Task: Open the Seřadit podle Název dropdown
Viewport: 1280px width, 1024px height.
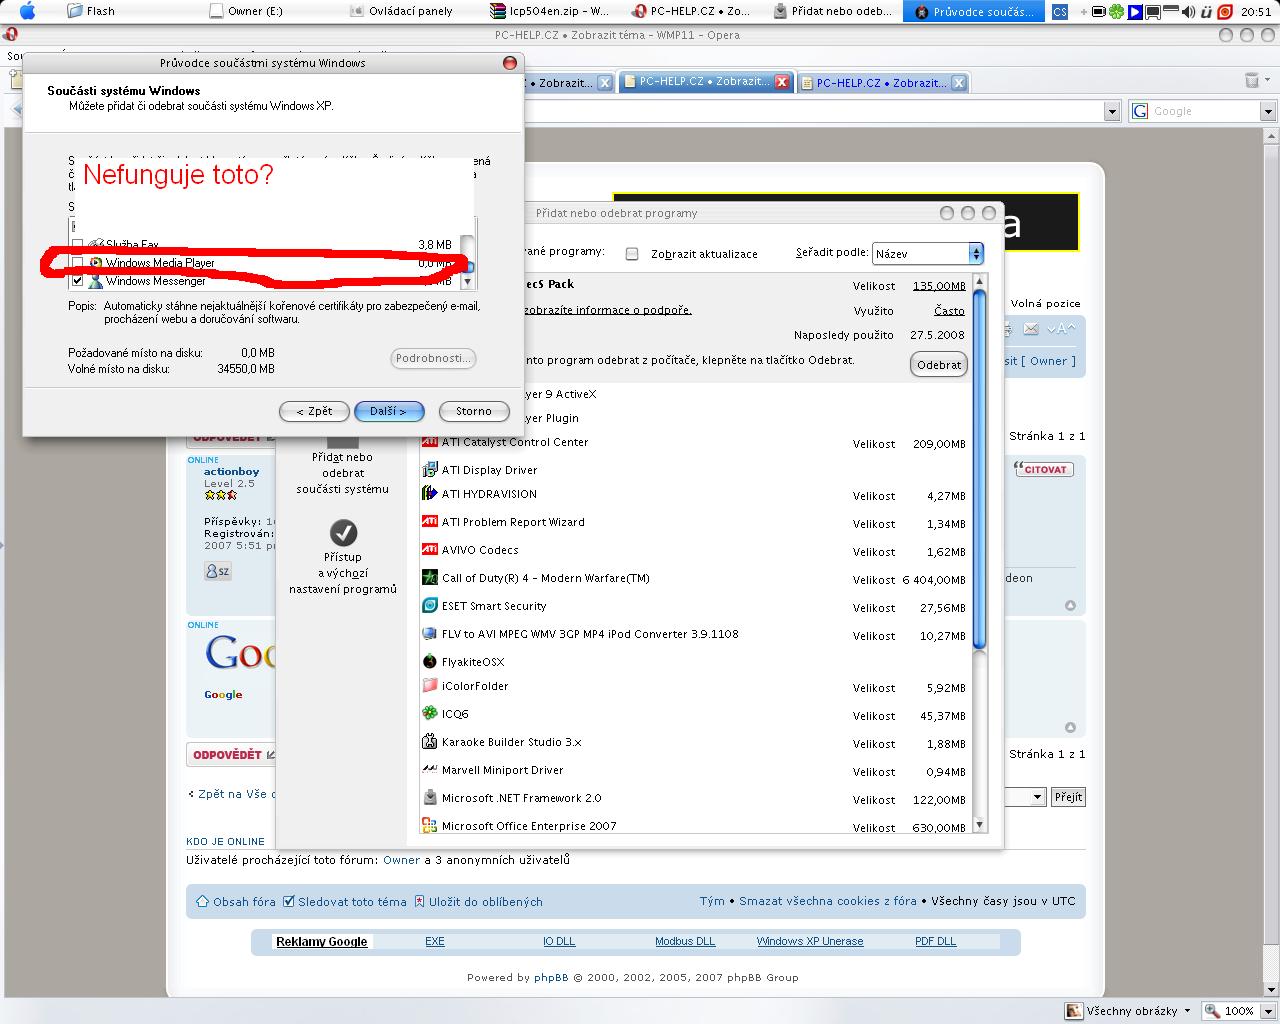Action: [928, 254]
